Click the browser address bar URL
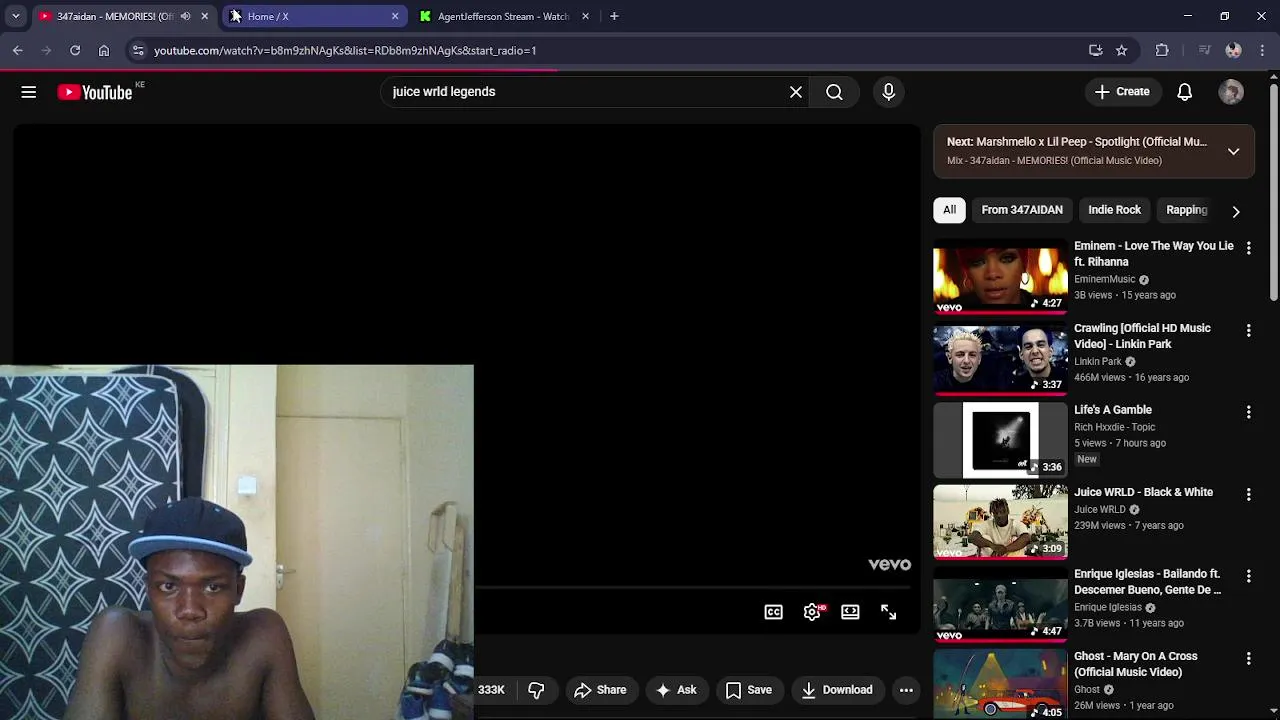This screenshot has height=720, width=1280. (345, 50)
